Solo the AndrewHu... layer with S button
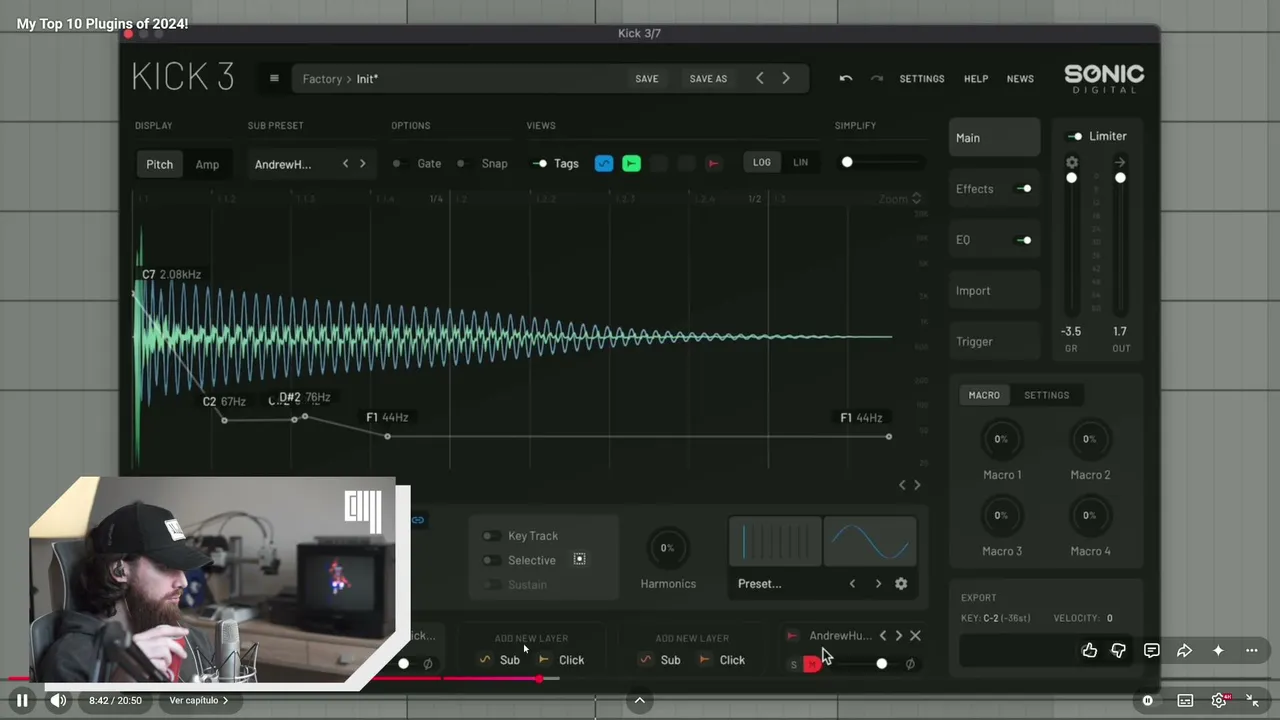This screenshot has width=1280, height=720. tap(794, 664)
